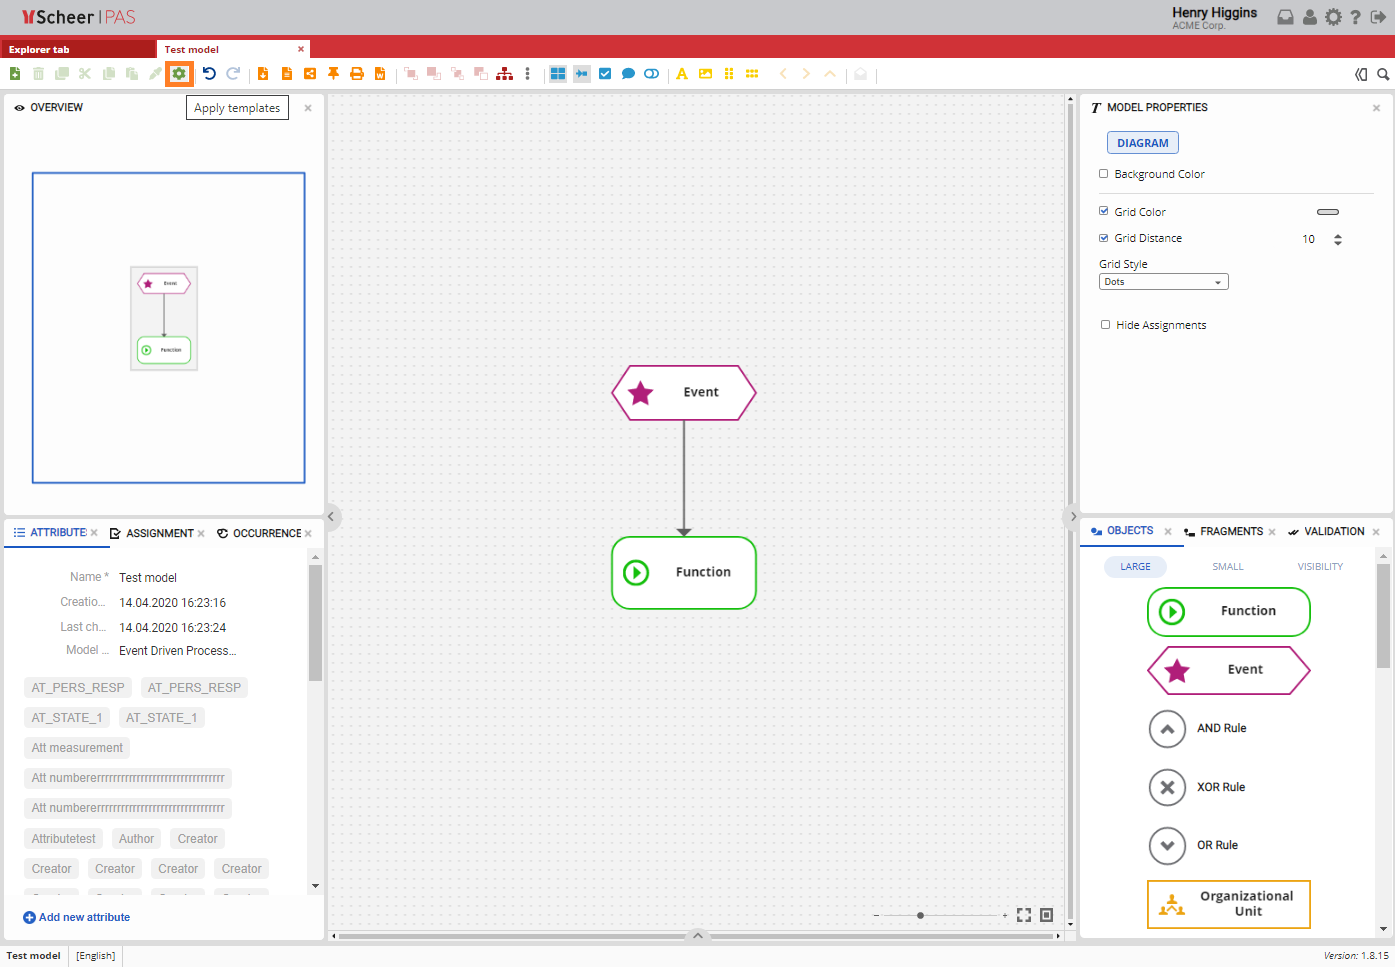This screenshot has width=1395, height=967.
Task: Open the FRAGMENTS tab
Action: (1230, 532)
